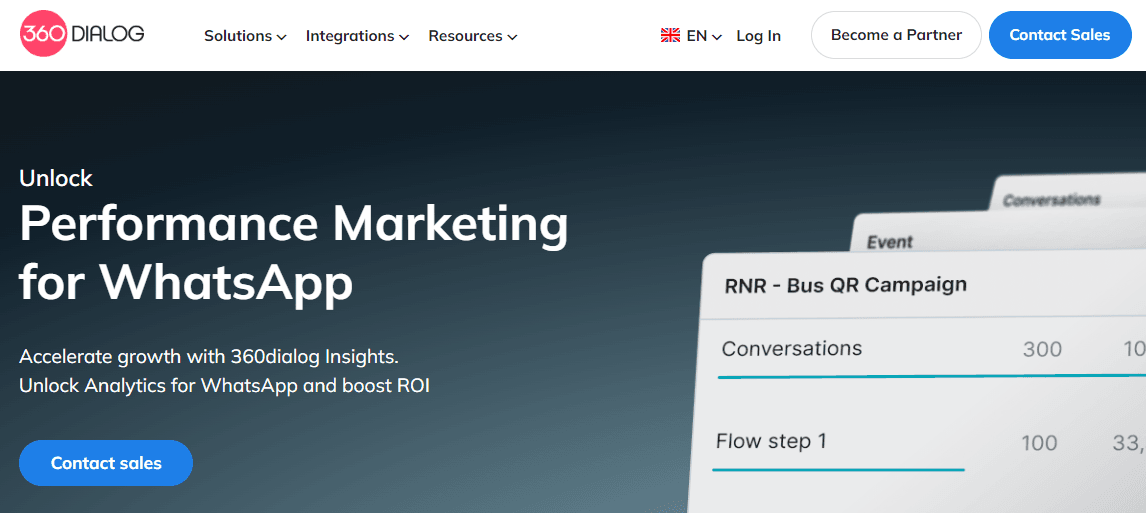Expand the chevron beside Integrations
The height and width of the screenshot is (513, 1146).
[404, 37]
